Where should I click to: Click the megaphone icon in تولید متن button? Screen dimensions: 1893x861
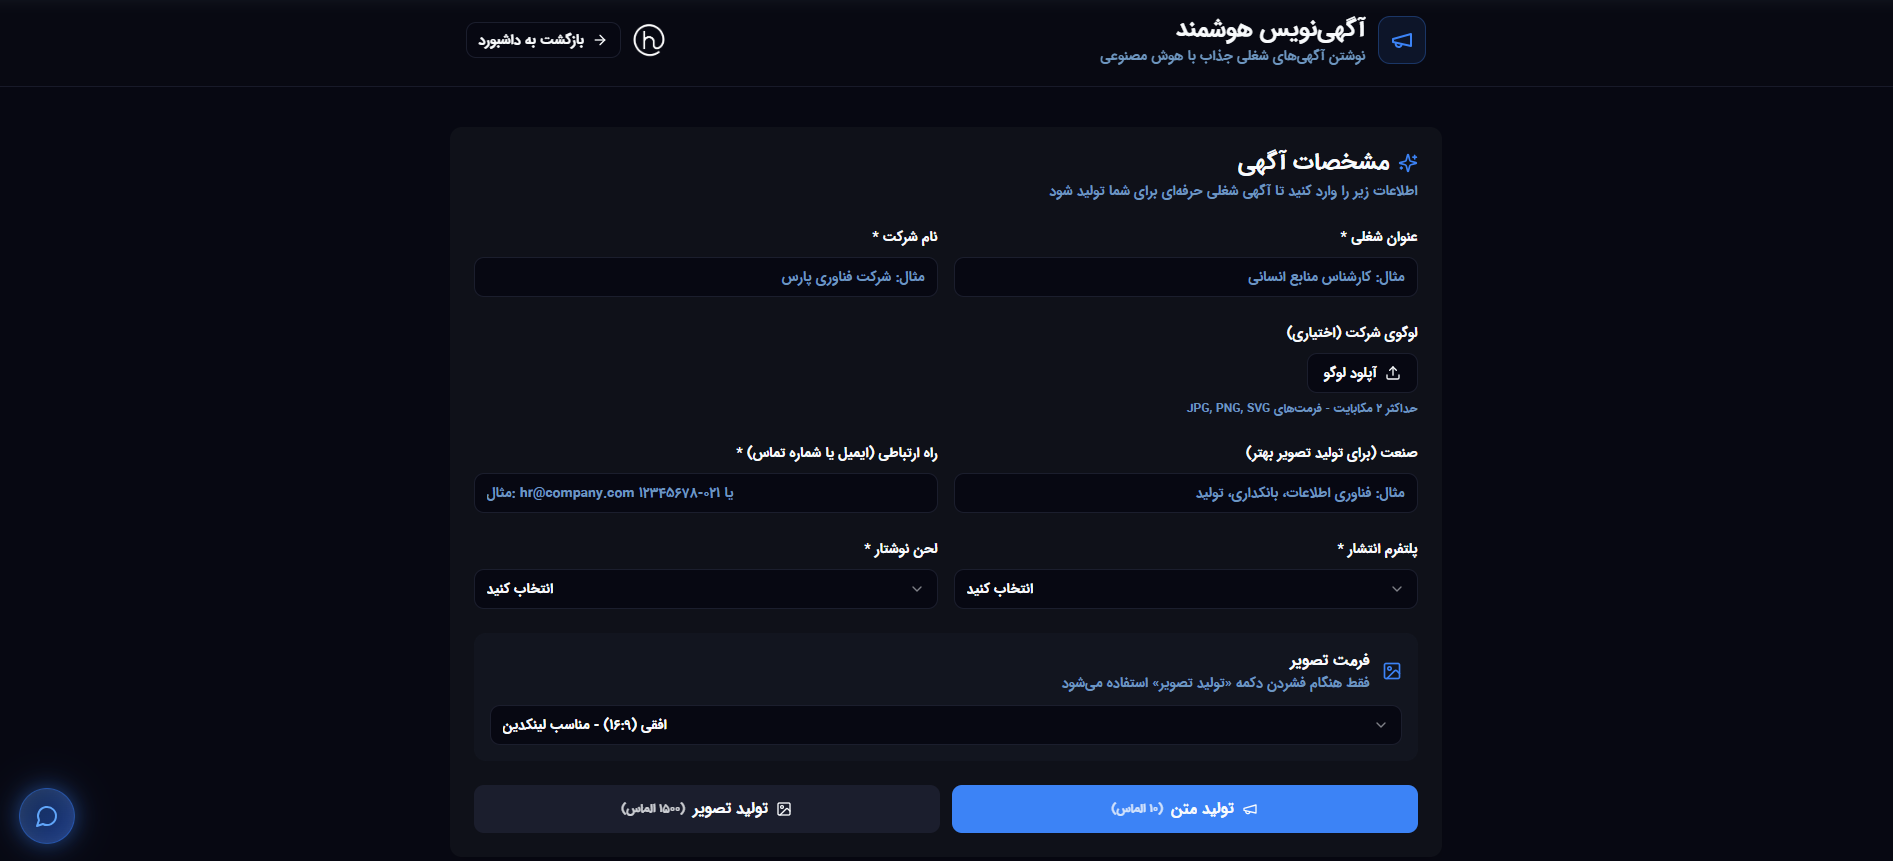[x=1250, y=809]
